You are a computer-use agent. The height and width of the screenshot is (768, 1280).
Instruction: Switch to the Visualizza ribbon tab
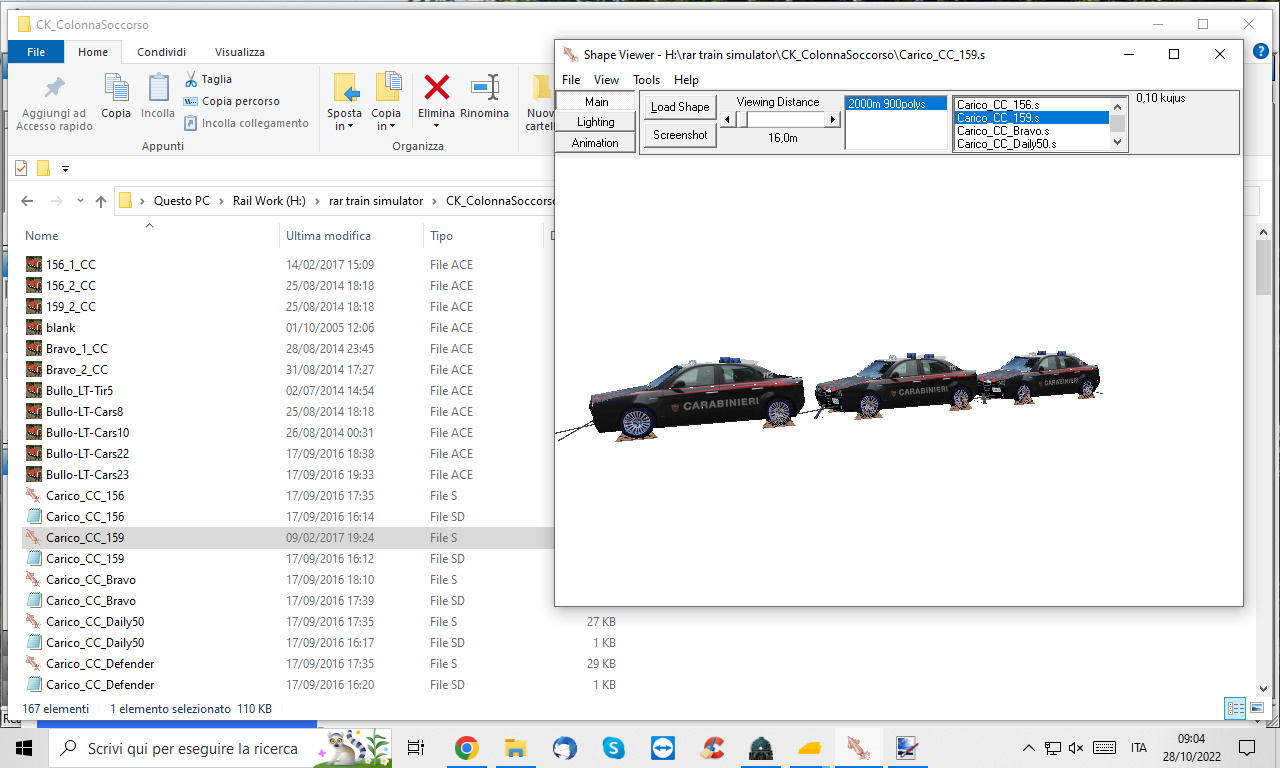click(240, 52)
